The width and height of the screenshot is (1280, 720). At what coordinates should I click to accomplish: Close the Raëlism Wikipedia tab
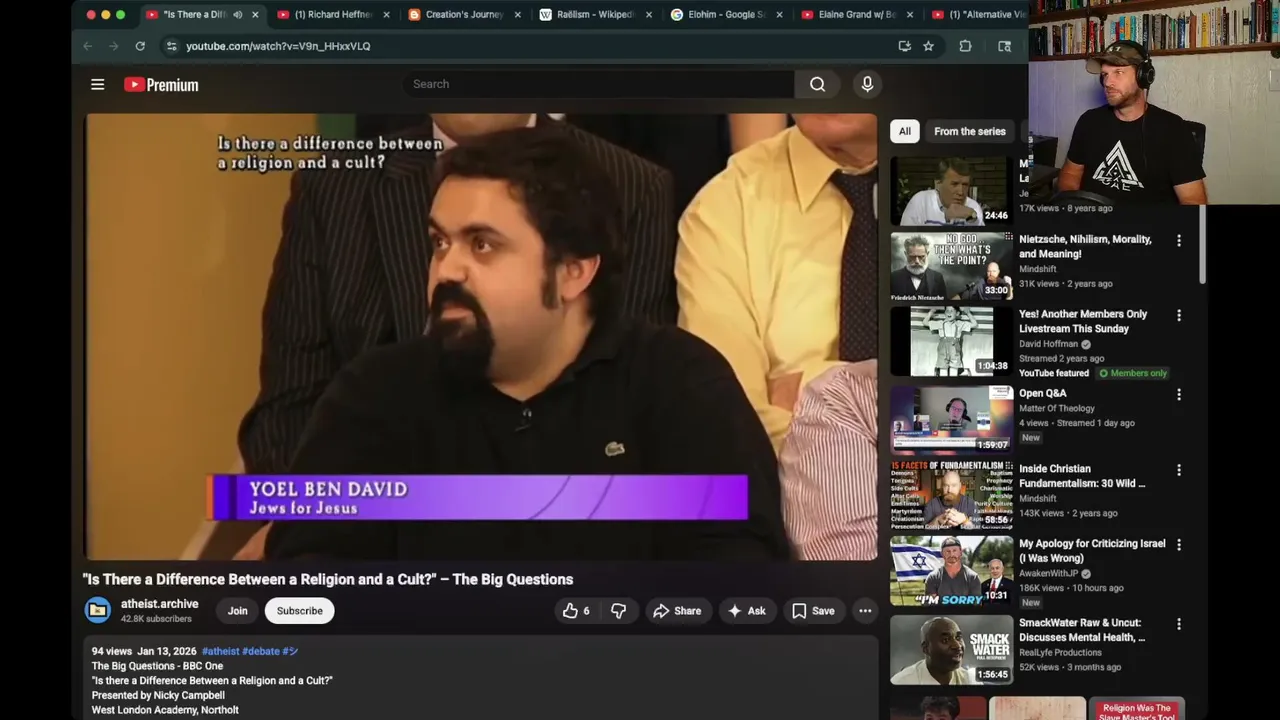[x=649, y=15]
